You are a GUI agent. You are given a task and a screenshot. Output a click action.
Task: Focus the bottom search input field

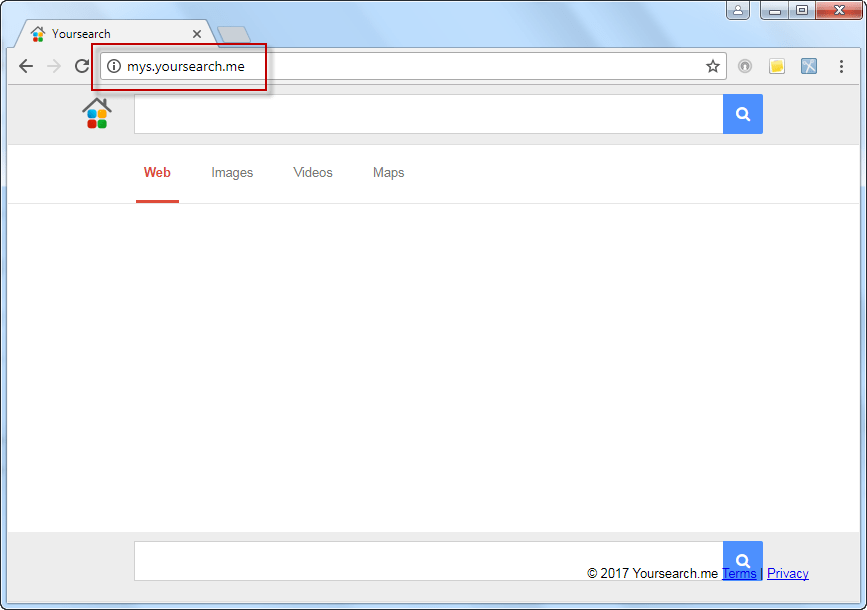[x=429, y=561]
